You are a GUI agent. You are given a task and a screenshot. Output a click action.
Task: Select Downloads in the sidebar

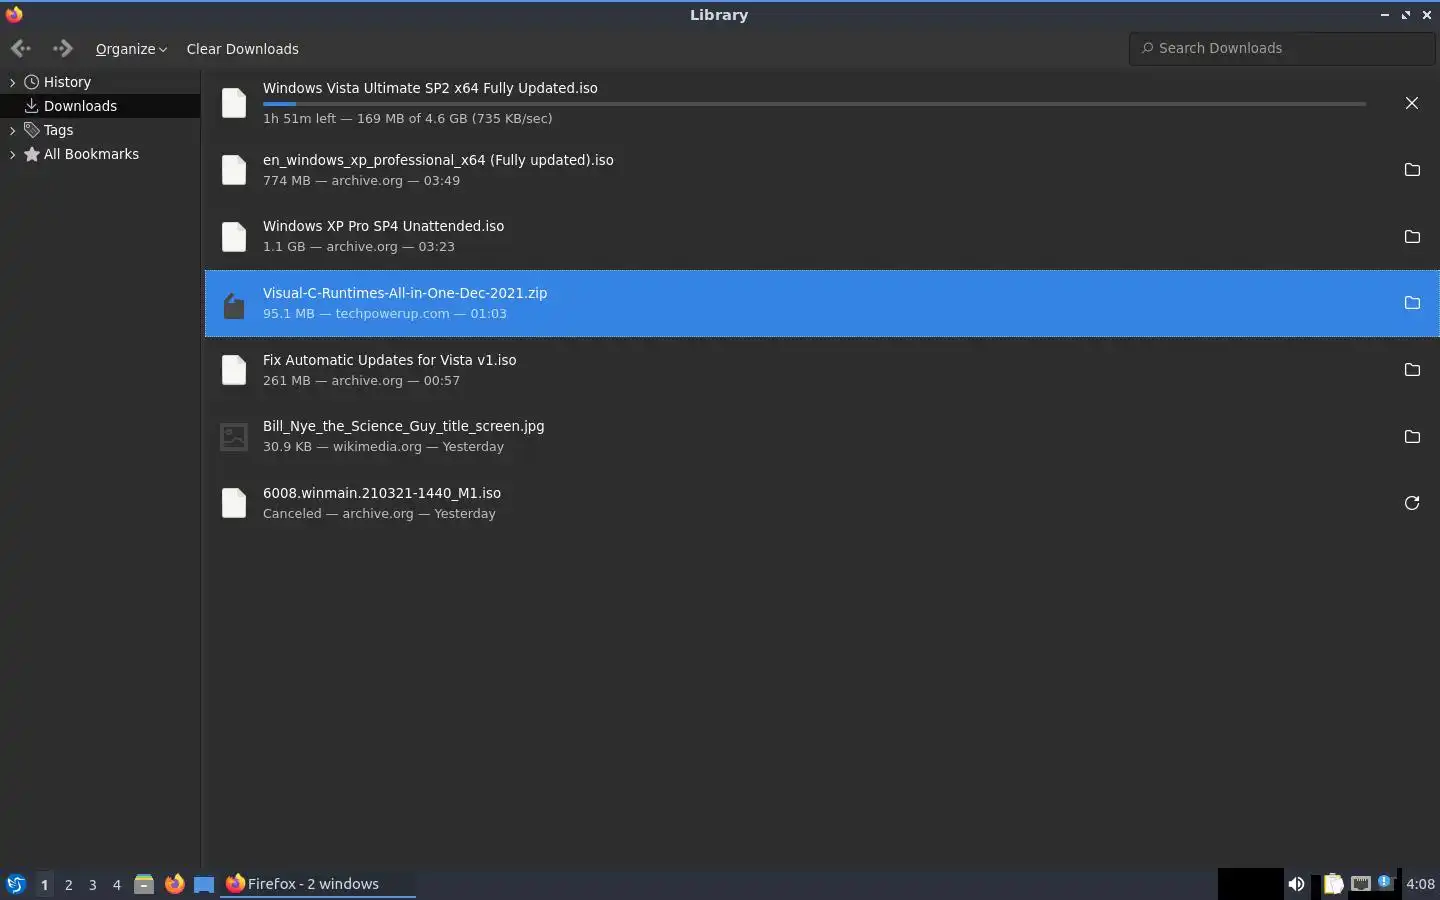coord(80,106)
